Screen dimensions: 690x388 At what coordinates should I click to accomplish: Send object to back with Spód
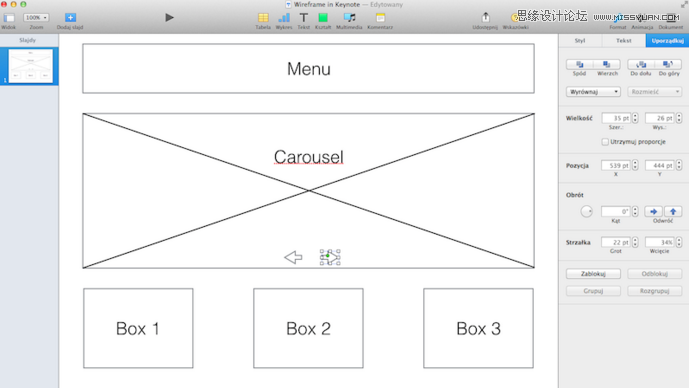click(x=580, y=64)
